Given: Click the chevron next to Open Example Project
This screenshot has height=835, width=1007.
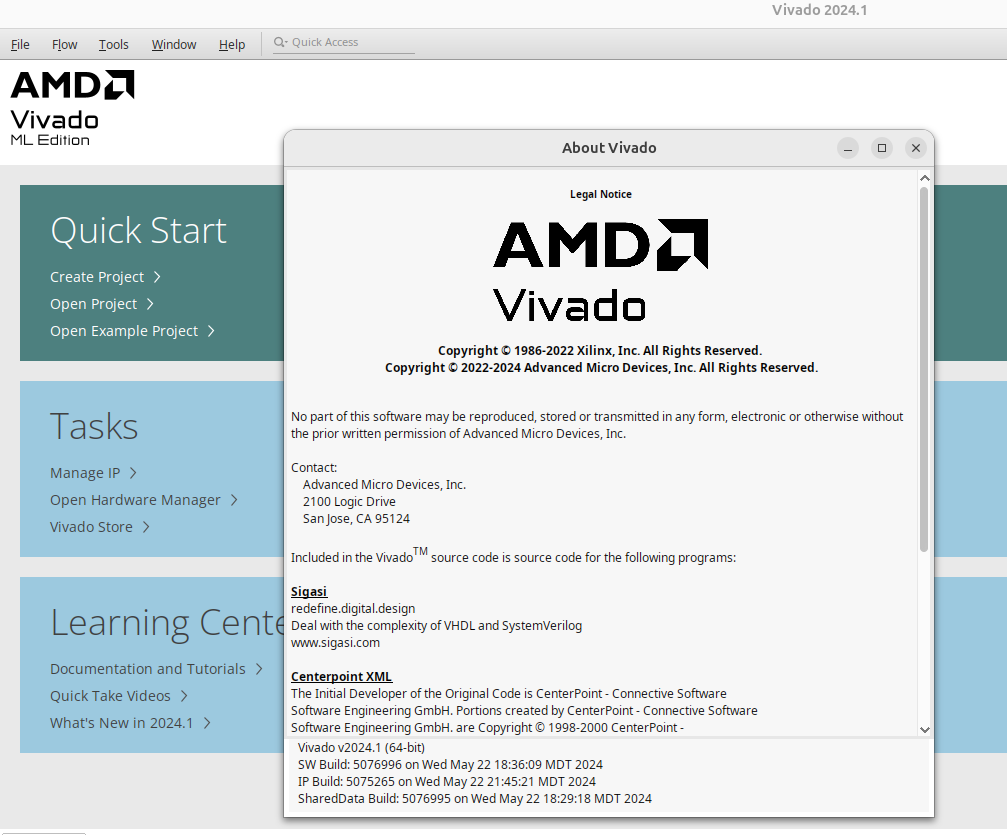Looking at the screenshot, I should click(211, 331).
